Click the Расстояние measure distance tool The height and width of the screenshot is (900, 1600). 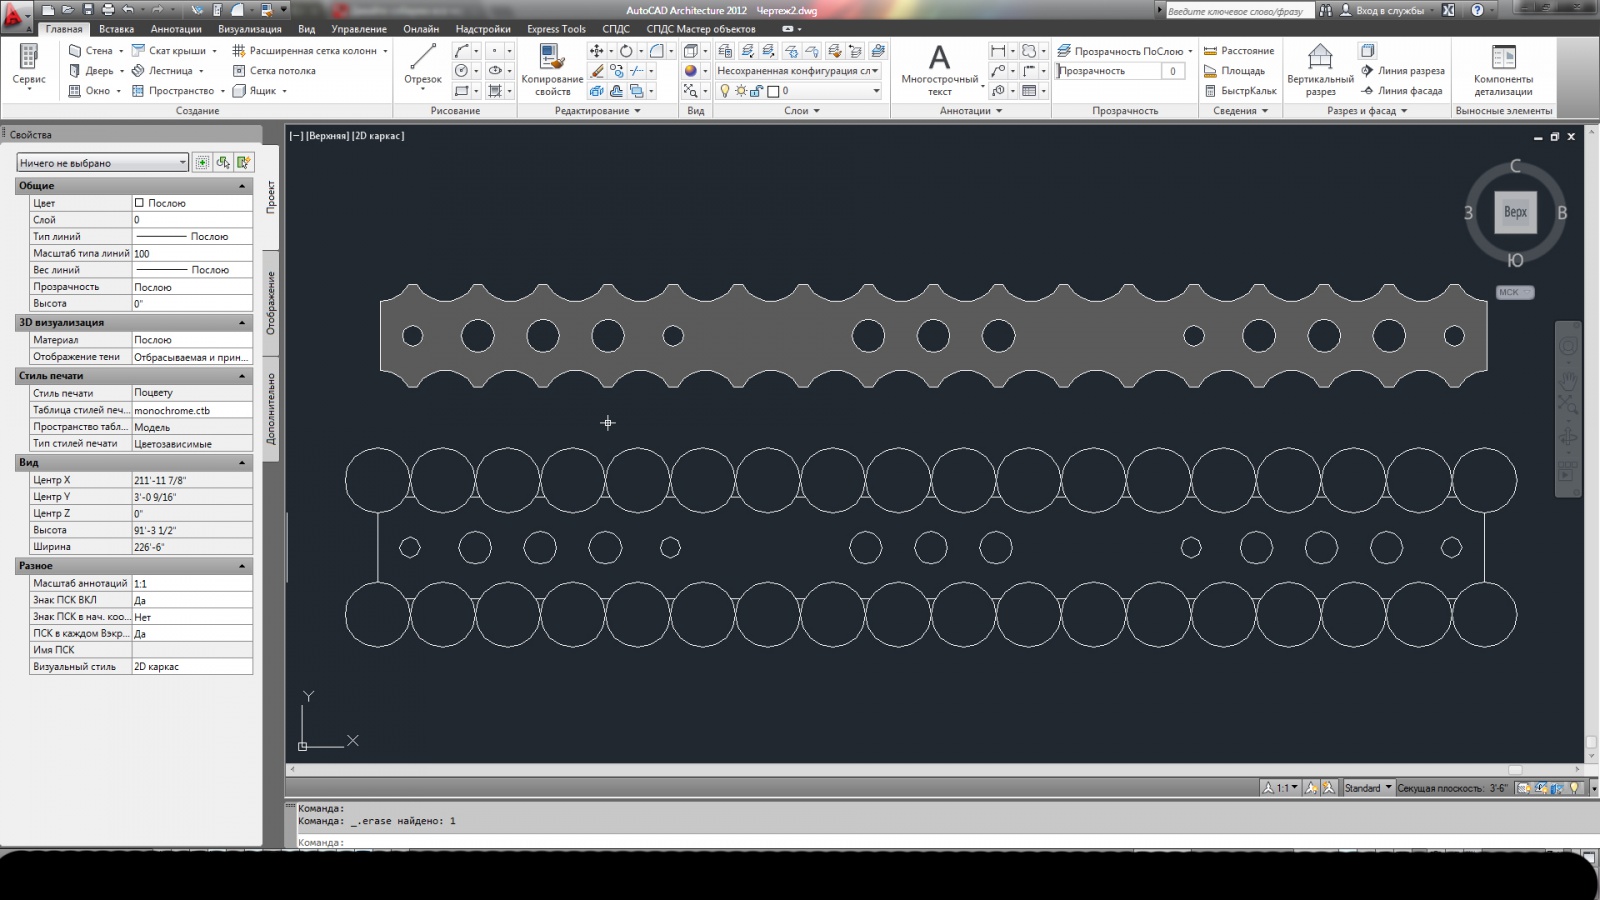point(1239,51)
